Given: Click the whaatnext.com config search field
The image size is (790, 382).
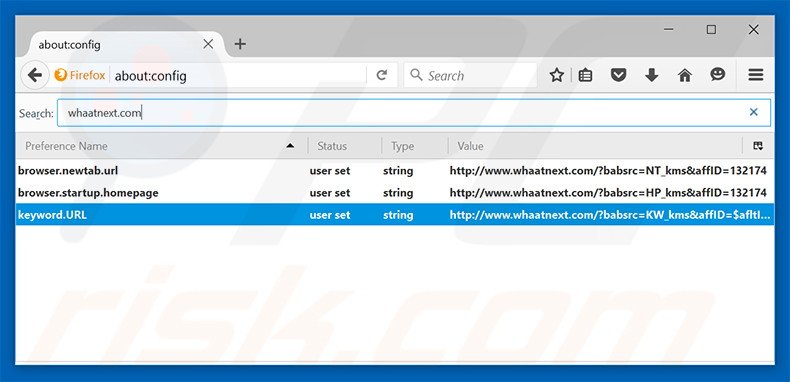Looking at the screenshot, I should 413,112.
